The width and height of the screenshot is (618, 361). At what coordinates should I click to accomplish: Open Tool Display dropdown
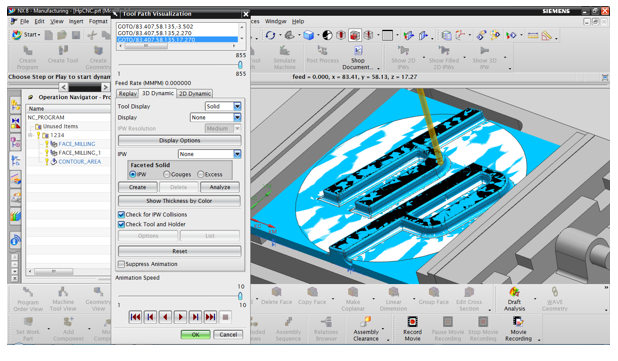click(237, 106)
